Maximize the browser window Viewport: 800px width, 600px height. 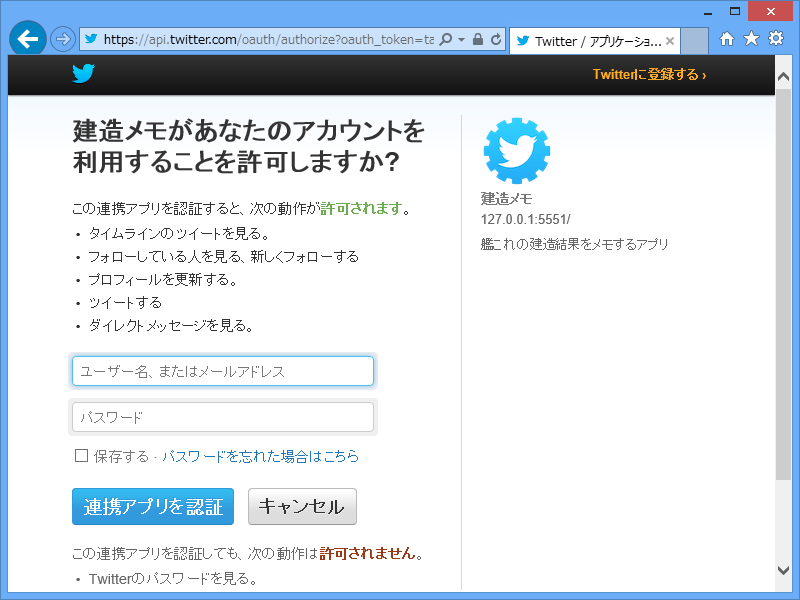click(x=735, y=11)
